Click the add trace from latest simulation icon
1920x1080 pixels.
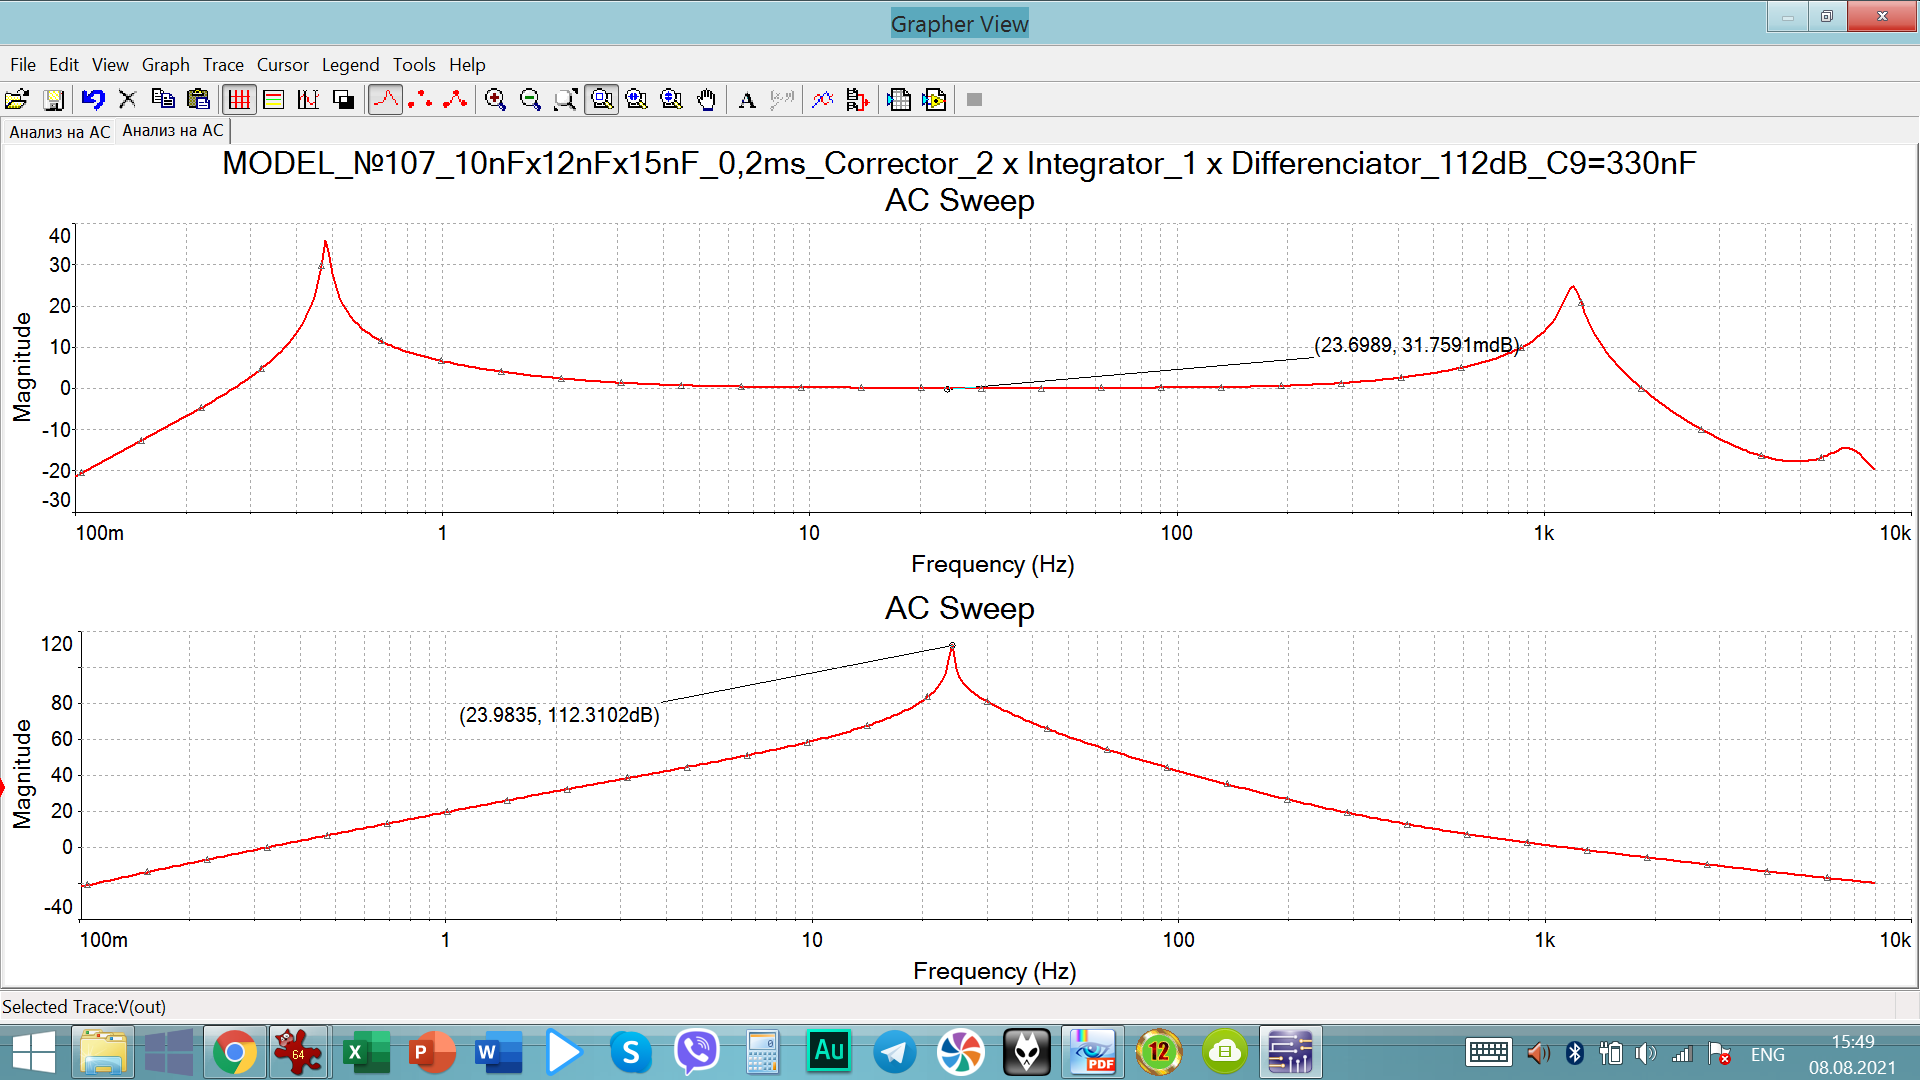pos(857,99)
